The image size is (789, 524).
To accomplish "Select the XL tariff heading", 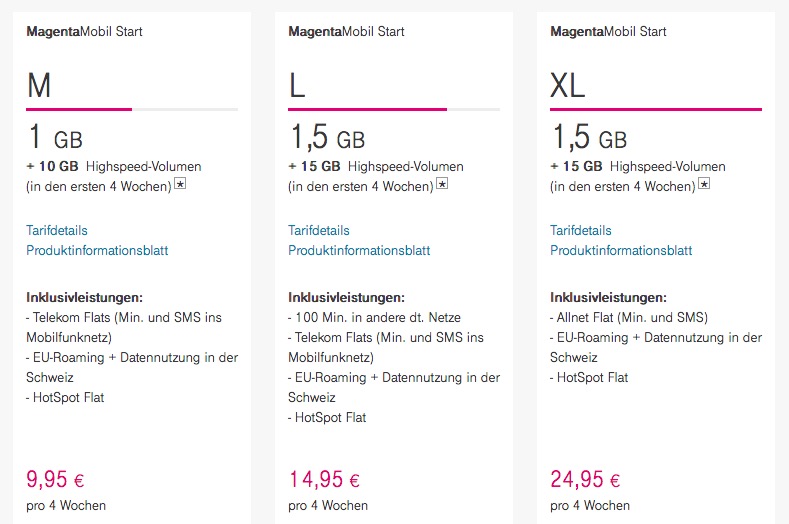I will (568, 87).
